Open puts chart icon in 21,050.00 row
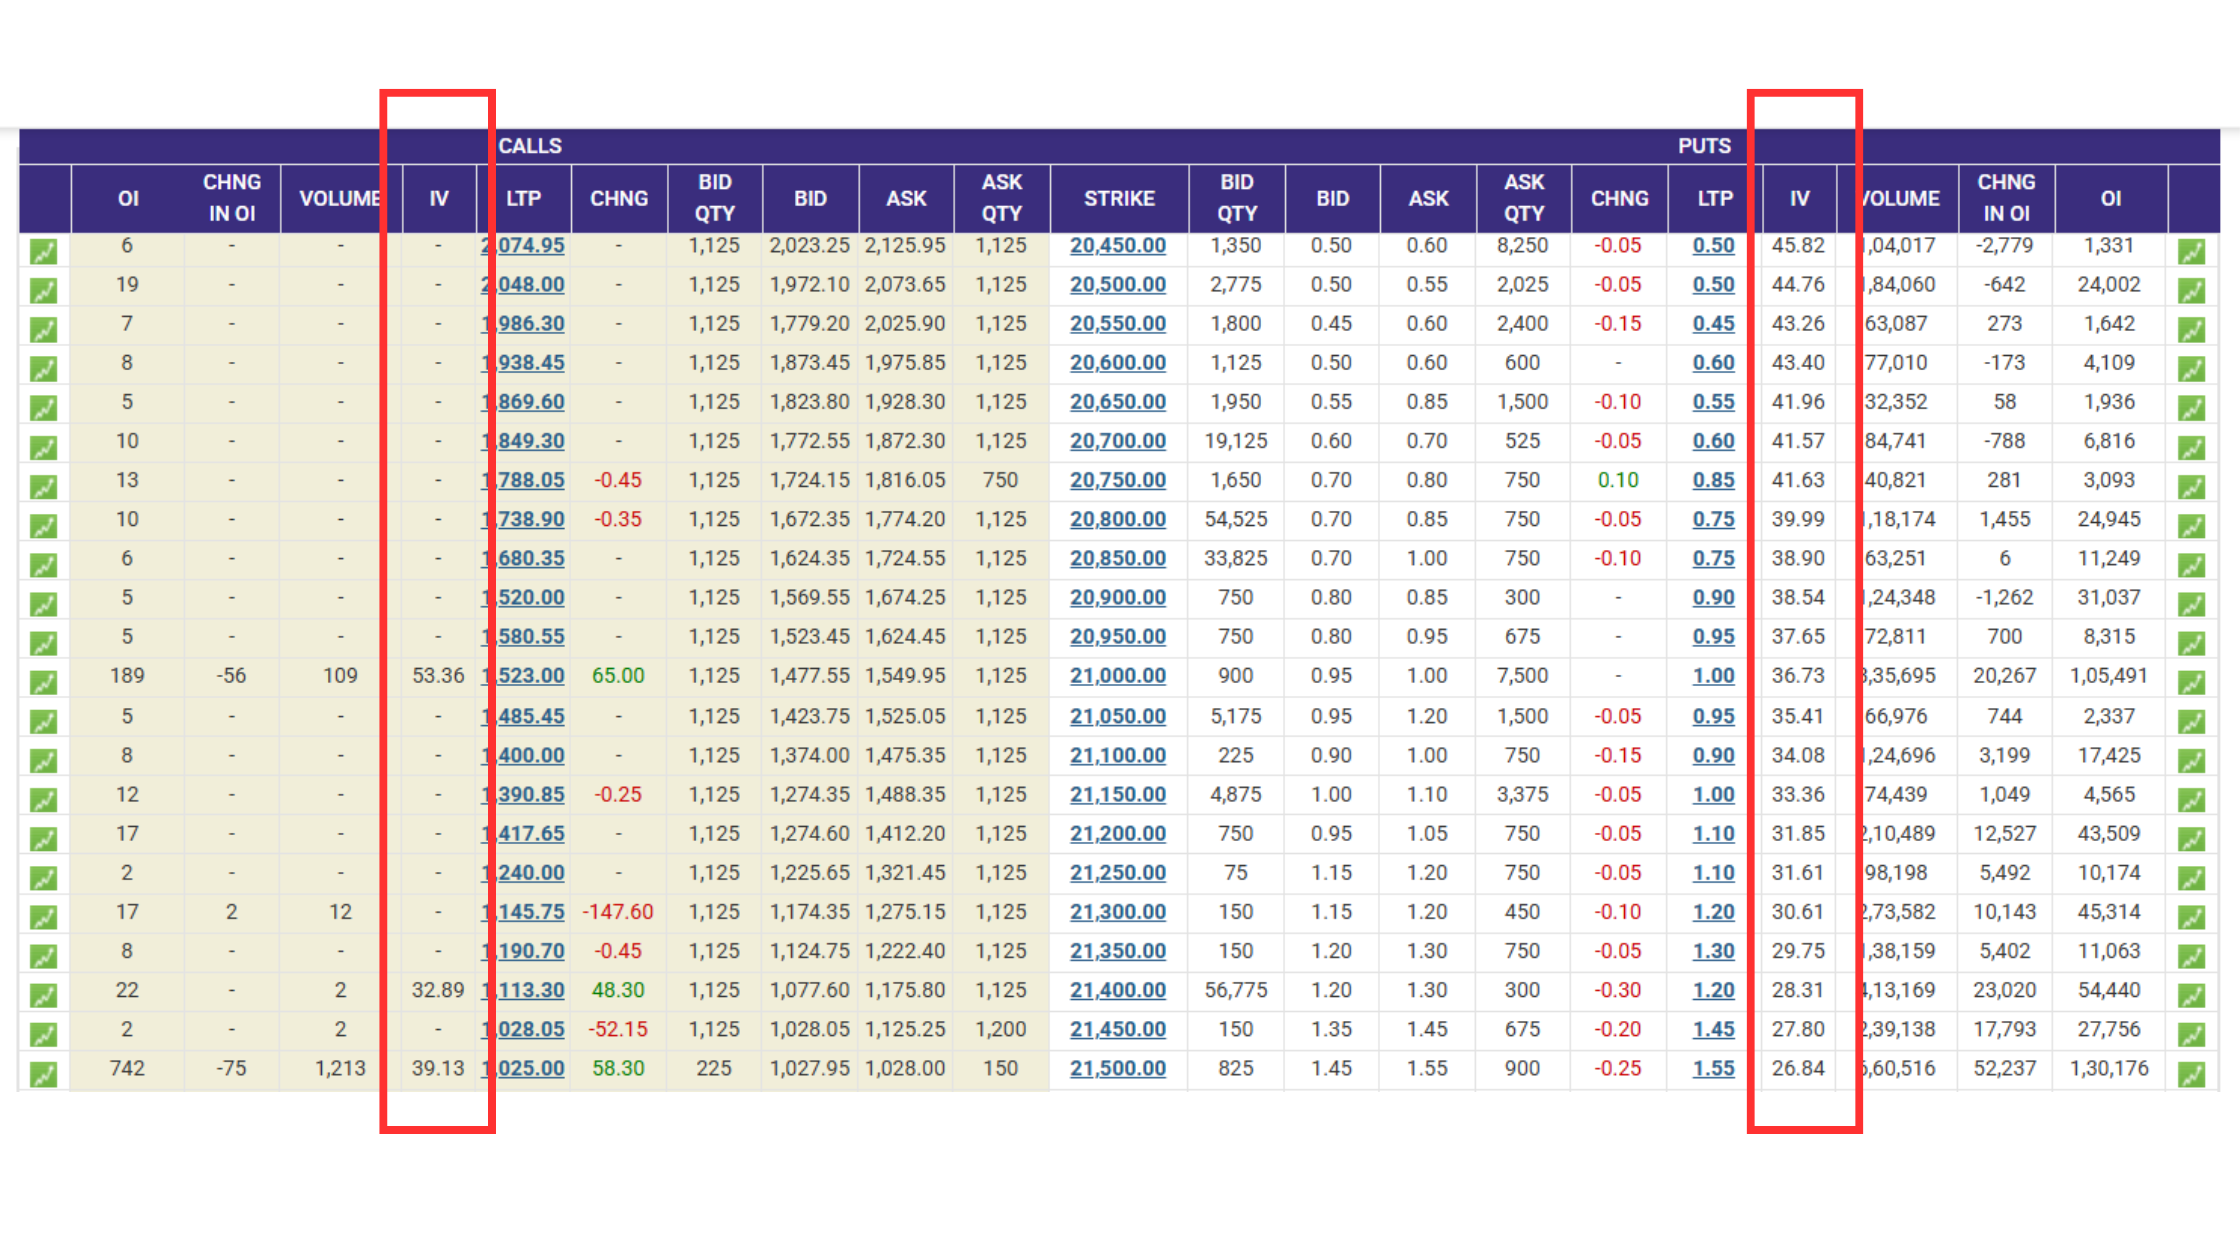The image size is (2240, 1260). point(2191,722)
